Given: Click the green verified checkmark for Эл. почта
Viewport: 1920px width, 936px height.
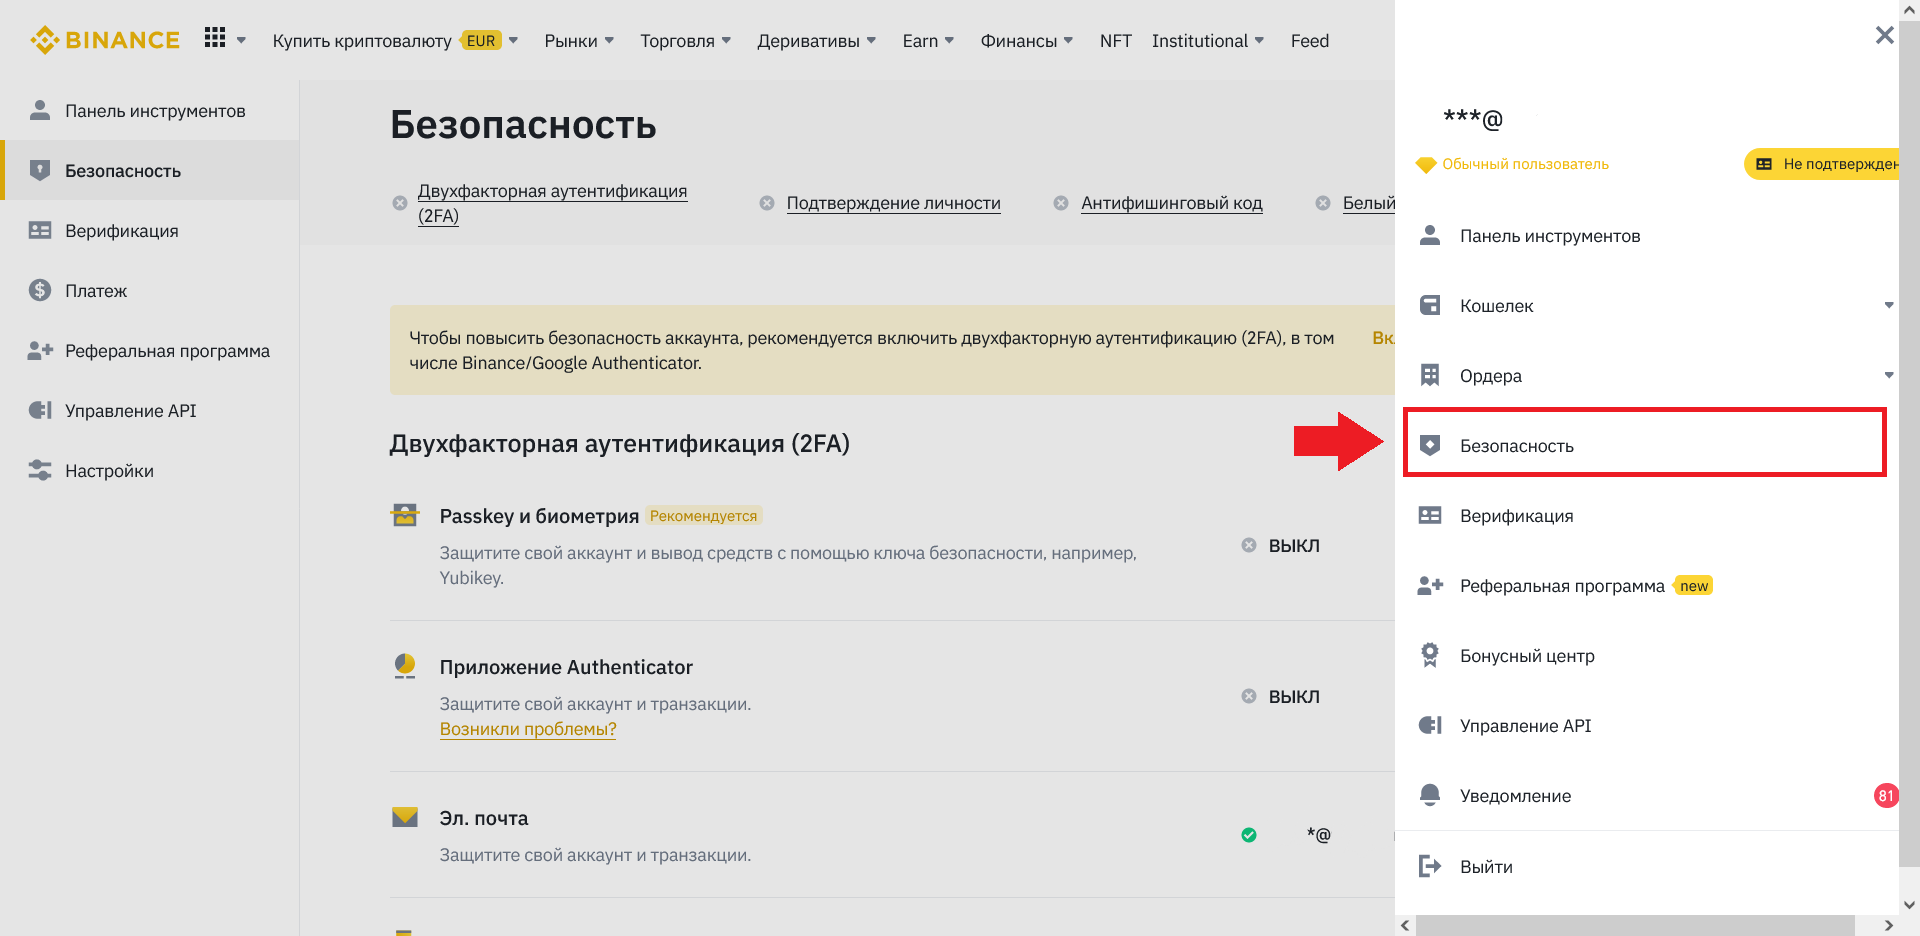Looking at the screenshot, I should point(1249,835).
